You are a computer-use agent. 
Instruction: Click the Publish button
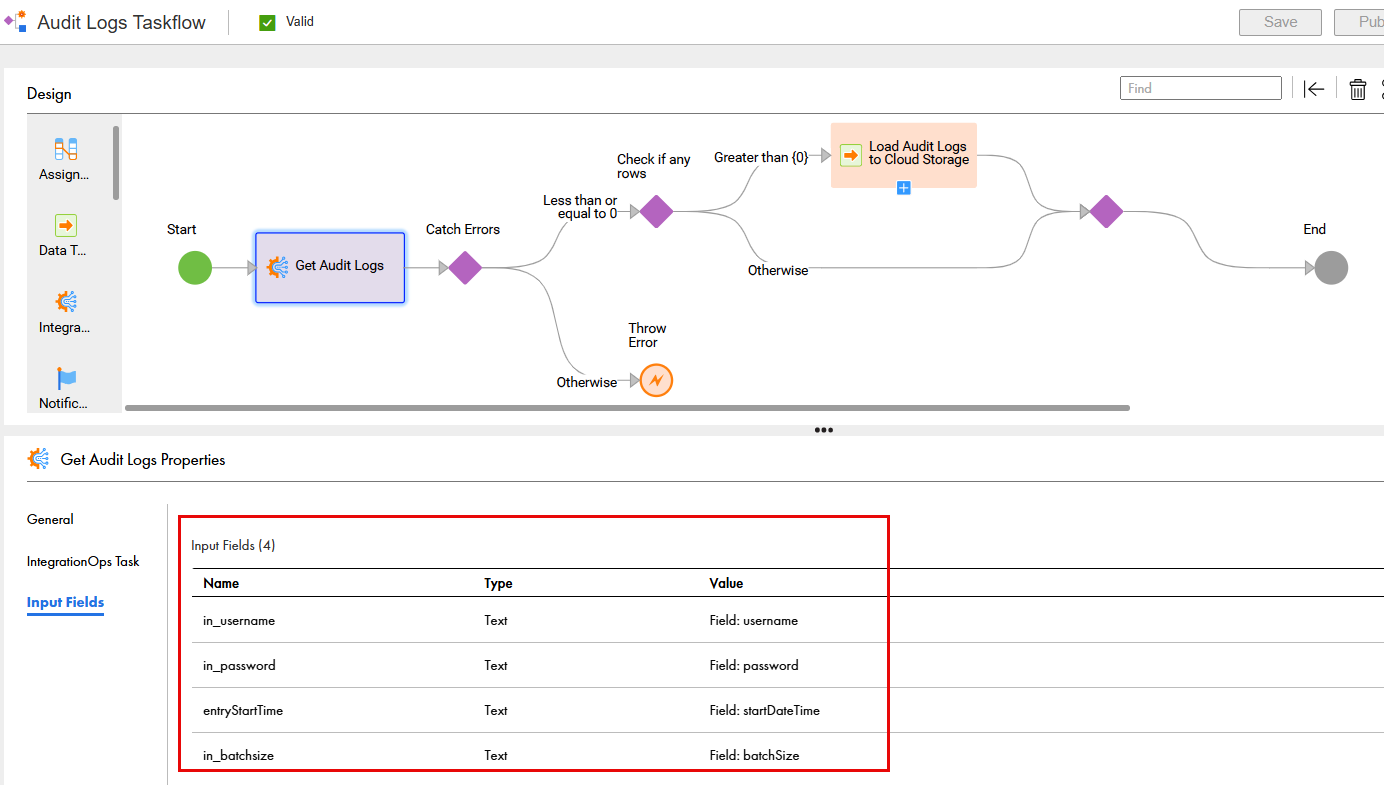click(1361, 22)
